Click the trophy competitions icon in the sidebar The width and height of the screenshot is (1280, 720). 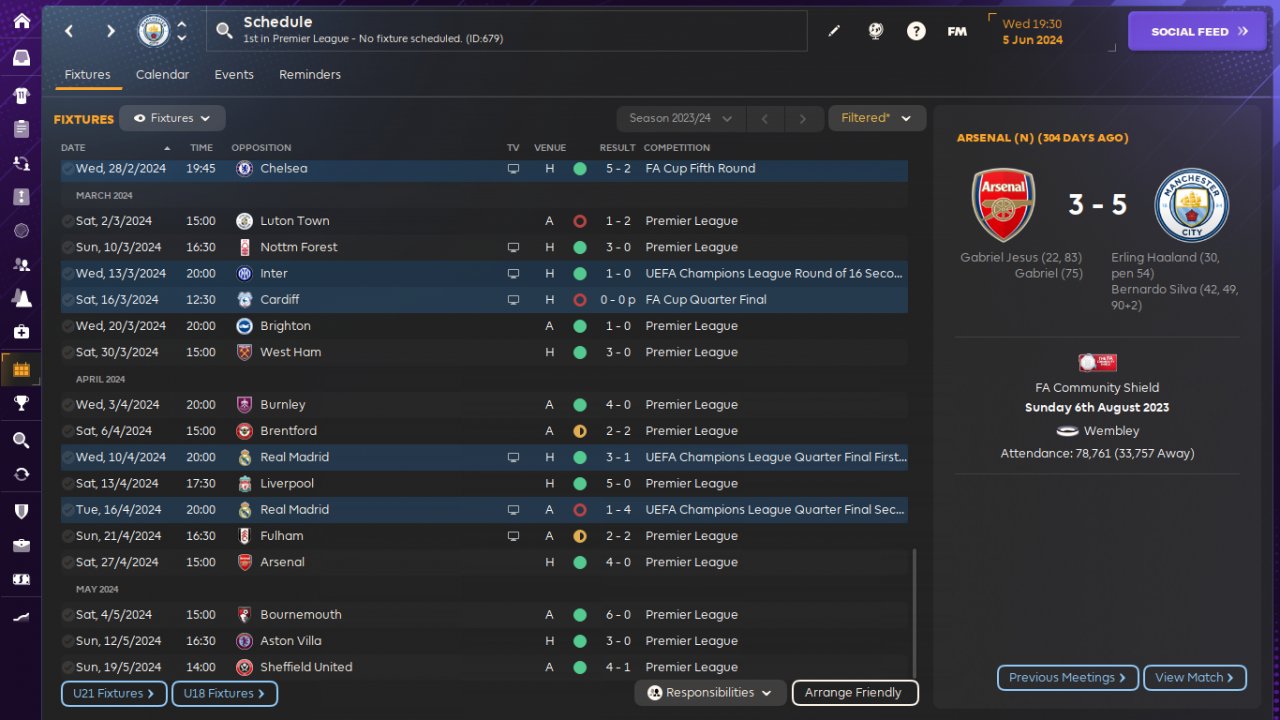pos(21,403)
